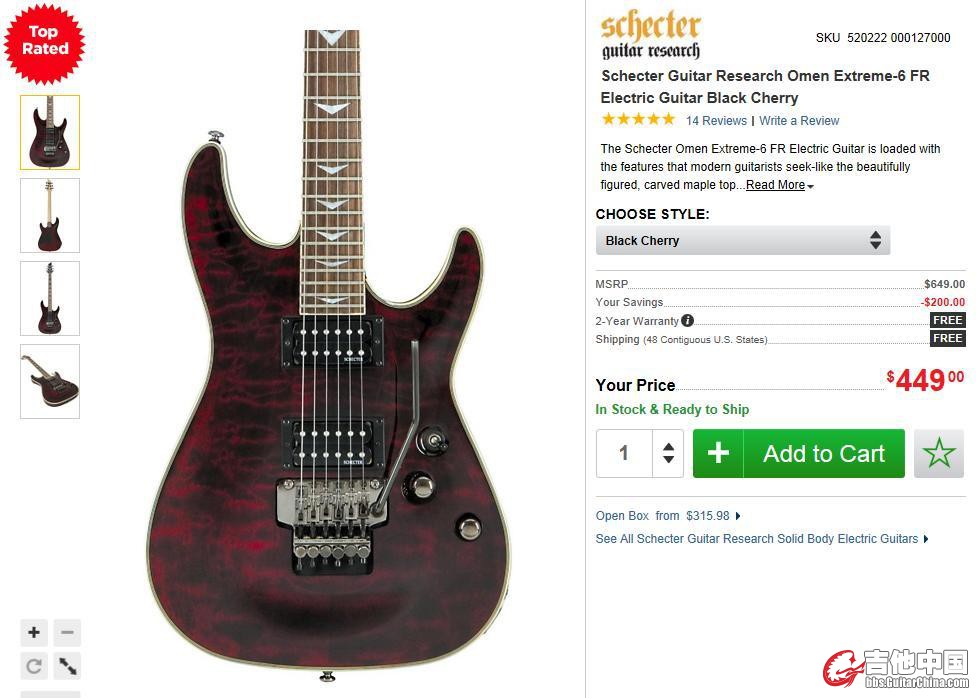Open the Black Cherry style dropdown

(743, 240)
